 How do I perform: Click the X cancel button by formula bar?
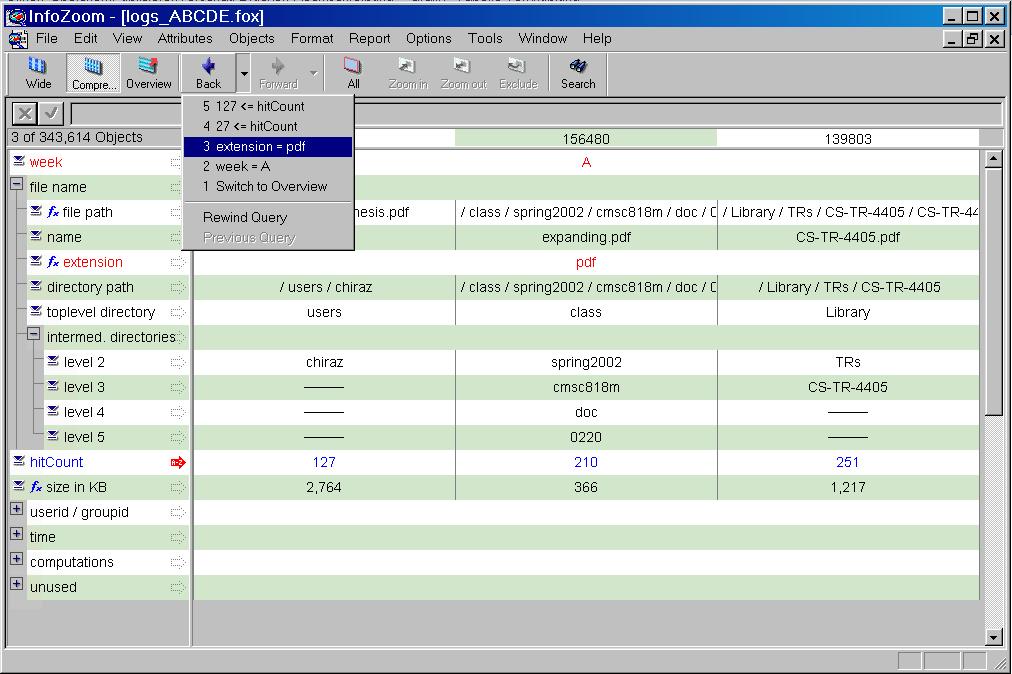[25, 114]
